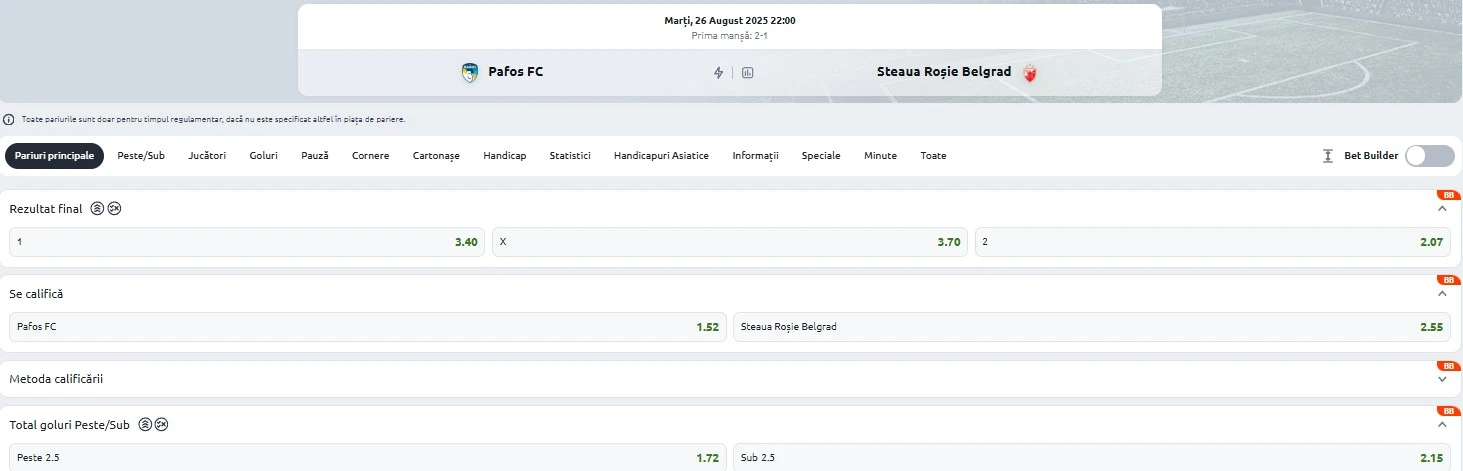1463x471 pixels.
Task: Click the Pafos FC team crest
Action: point(470,72)
